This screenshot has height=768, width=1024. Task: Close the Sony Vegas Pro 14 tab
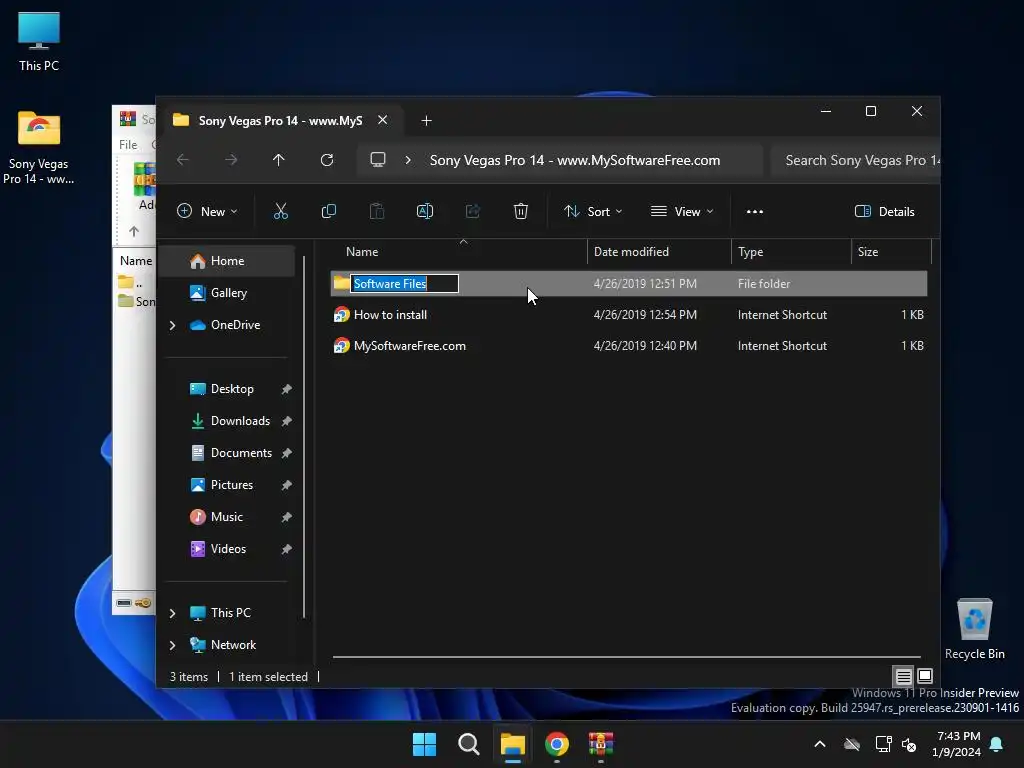(x=383, y=120)
